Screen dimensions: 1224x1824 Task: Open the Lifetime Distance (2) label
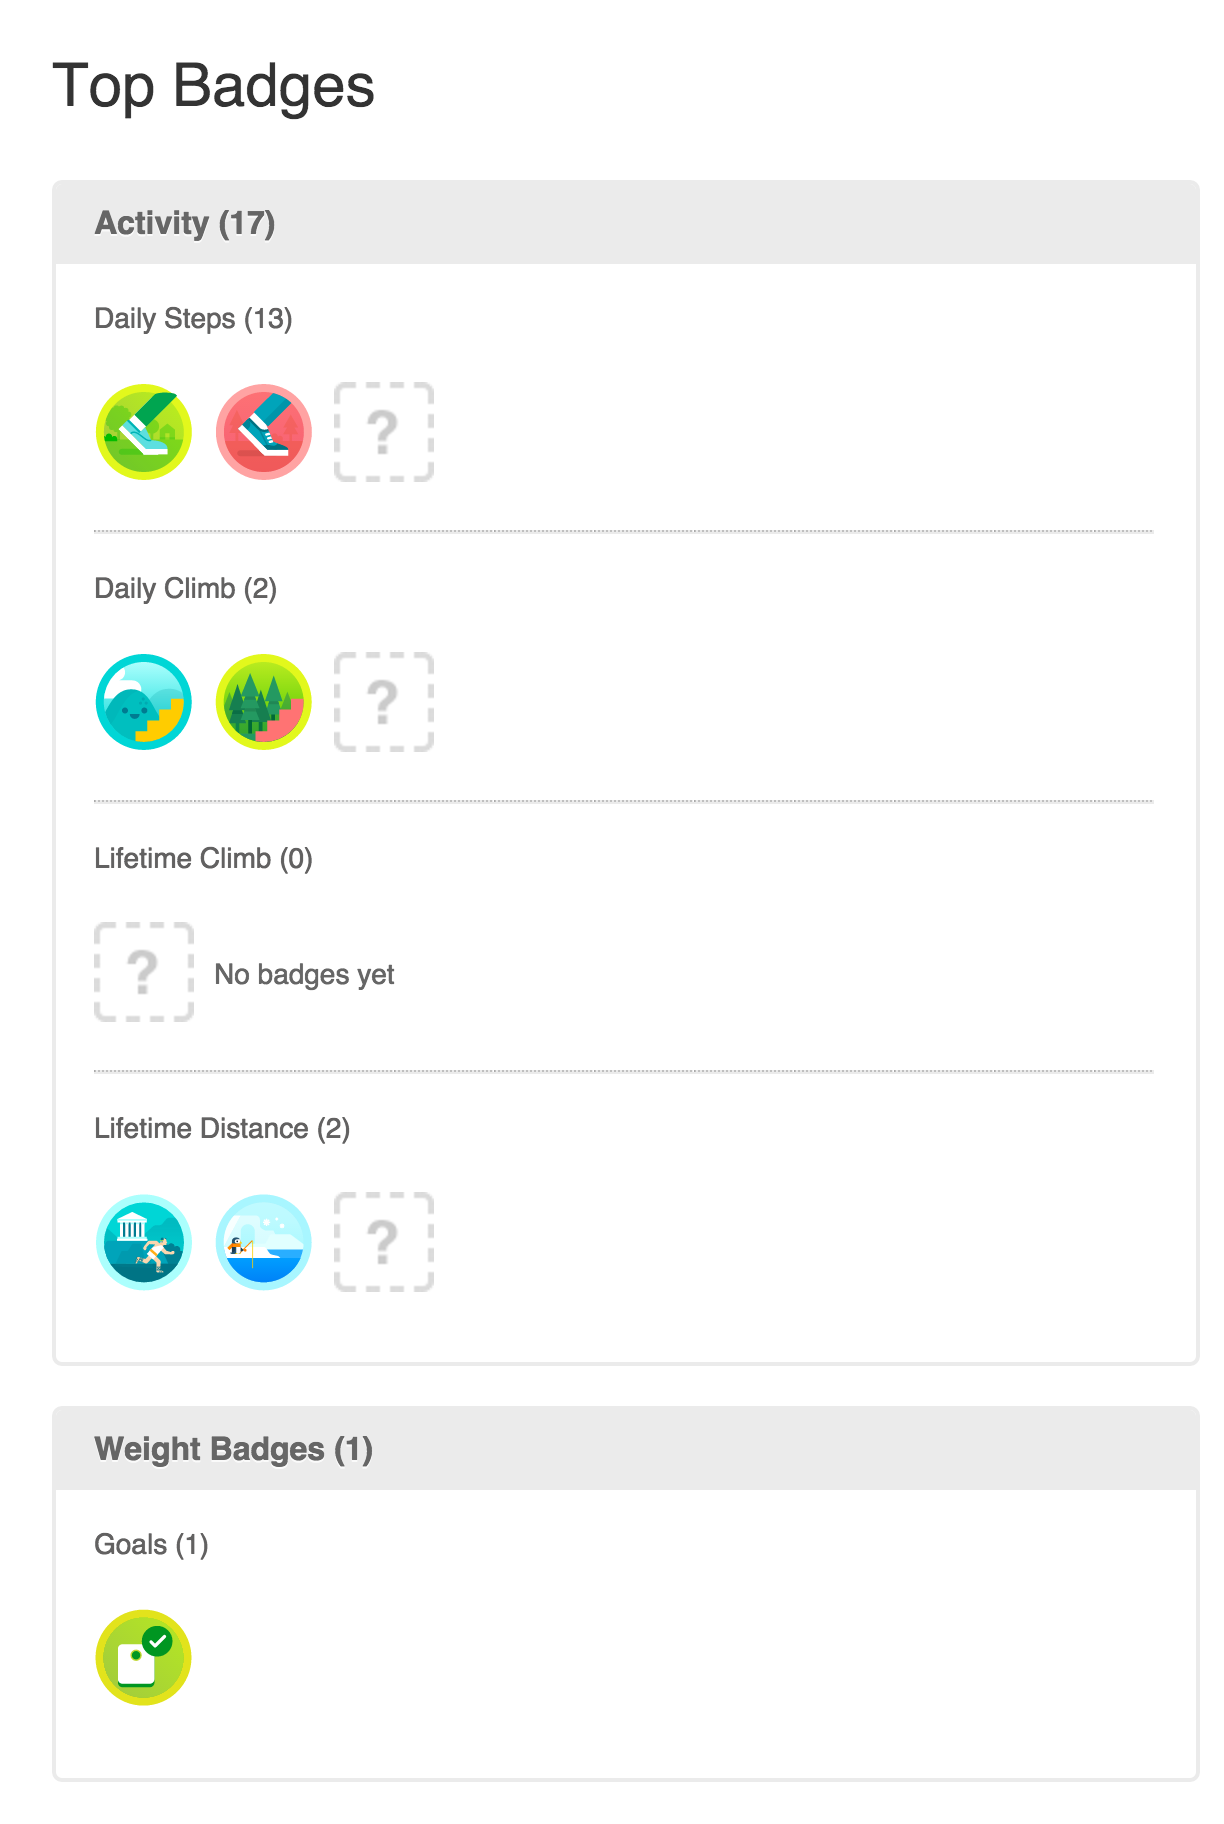(x=222, y=1129)
